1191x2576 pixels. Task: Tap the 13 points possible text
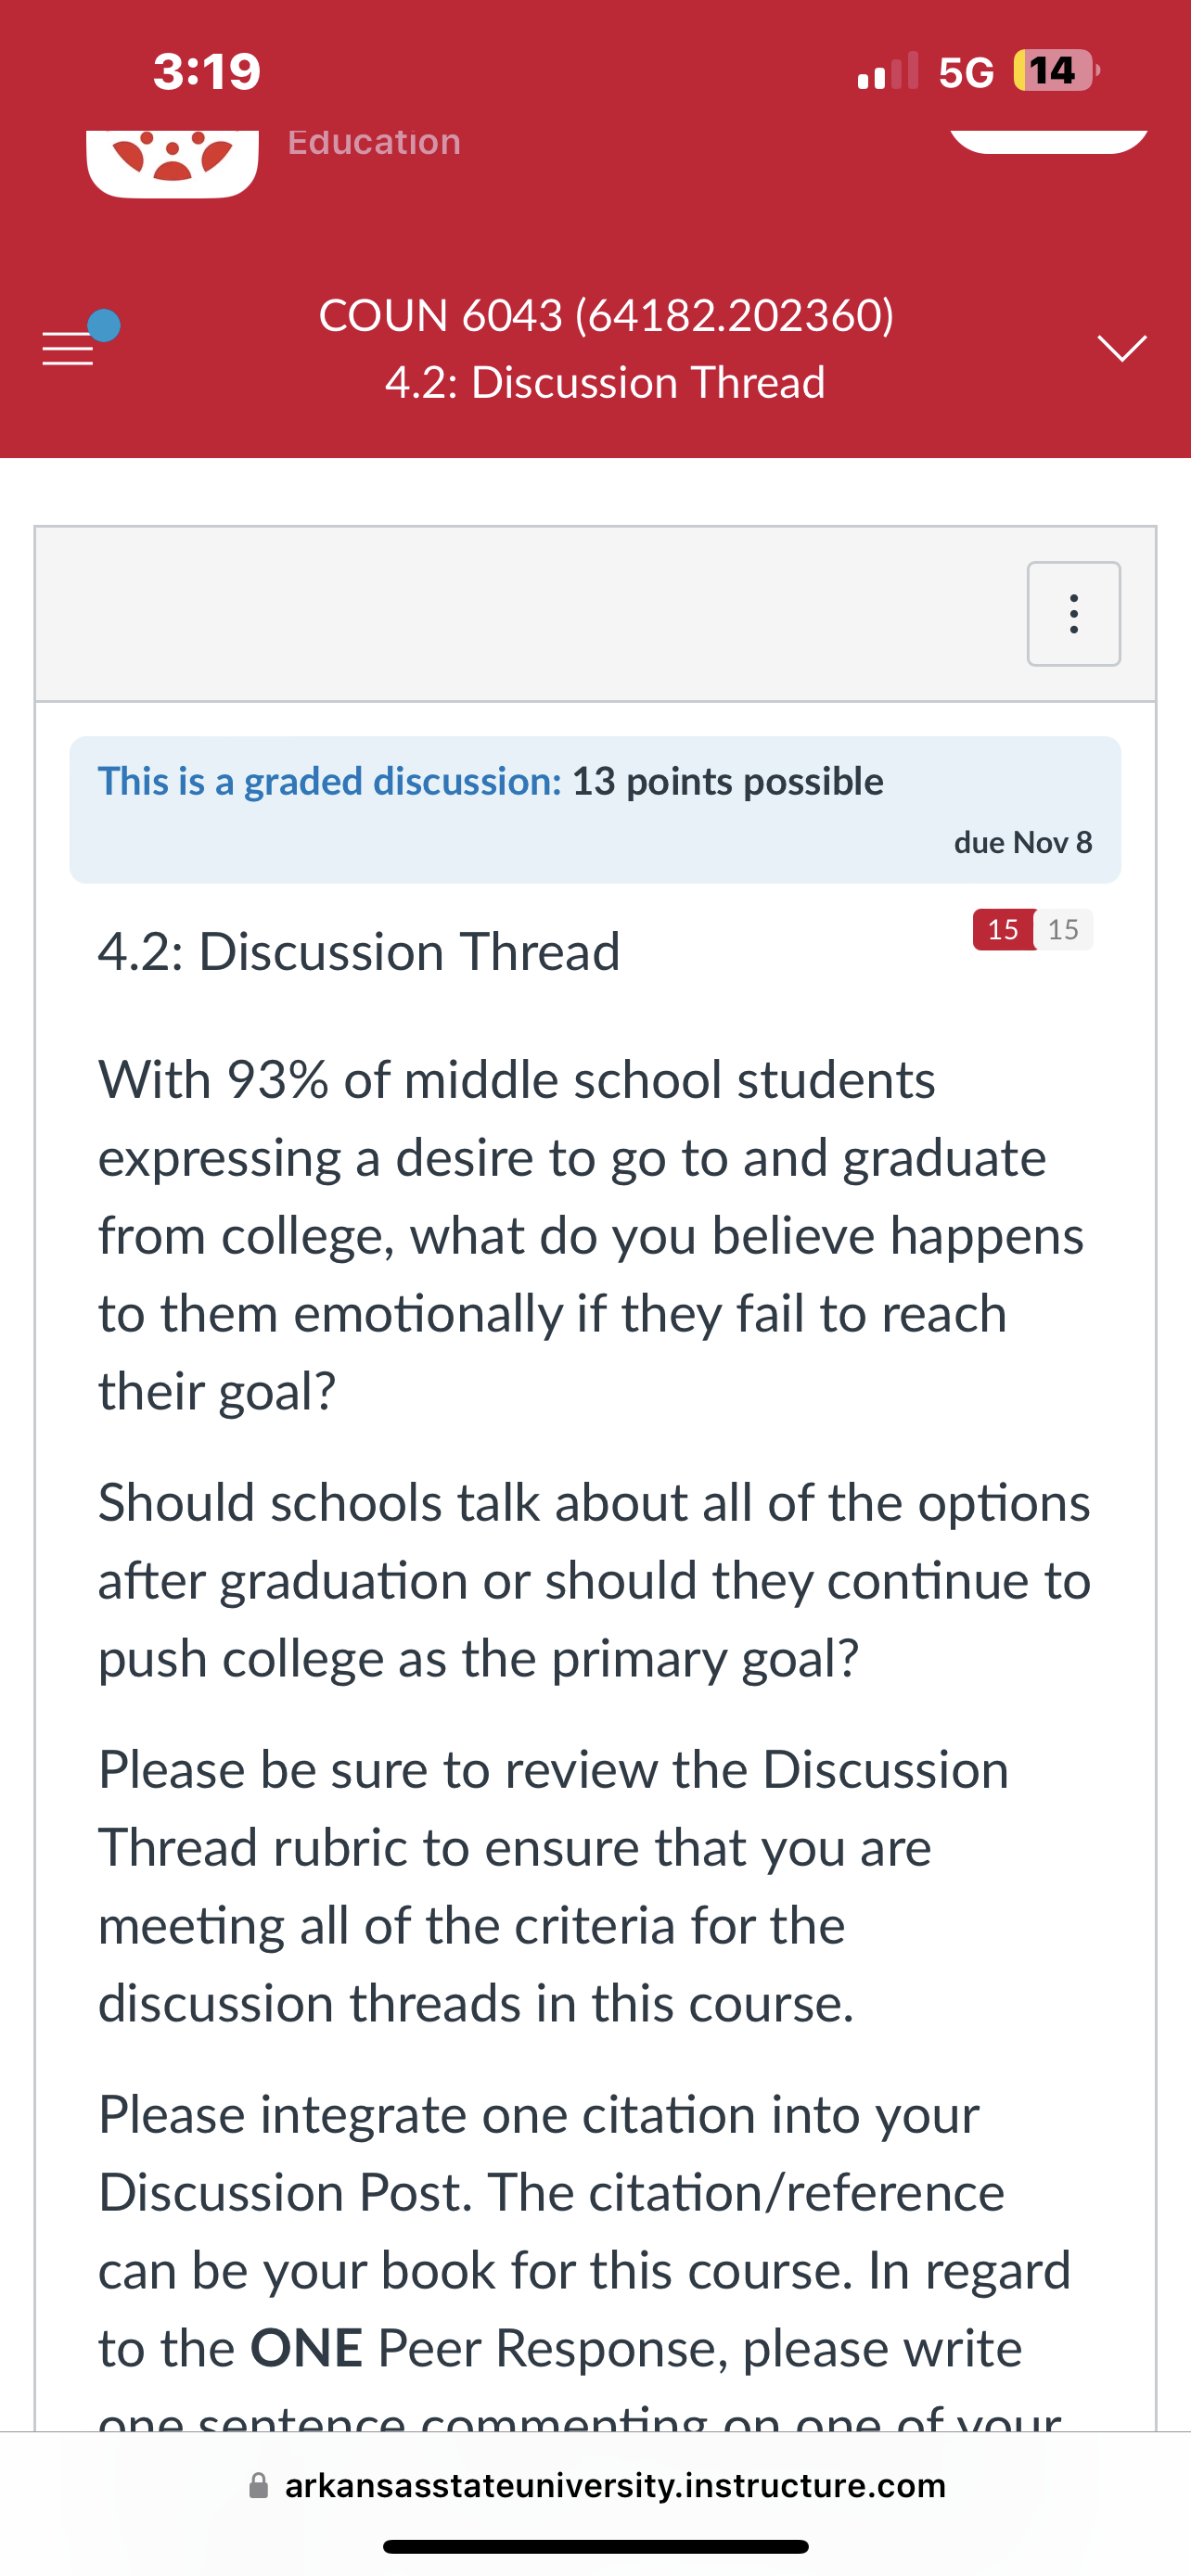[x=728, y=781]
